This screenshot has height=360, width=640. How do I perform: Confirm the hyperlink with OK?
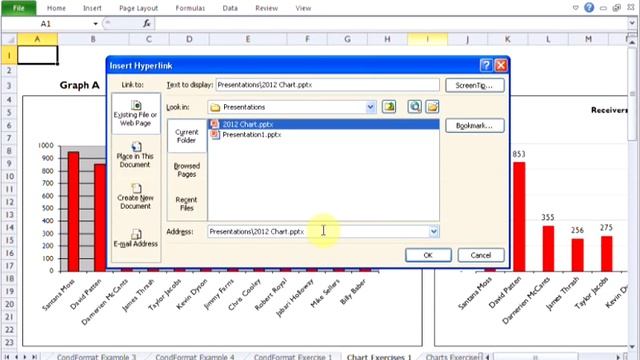pyautogui.click(x=428, y=255)
